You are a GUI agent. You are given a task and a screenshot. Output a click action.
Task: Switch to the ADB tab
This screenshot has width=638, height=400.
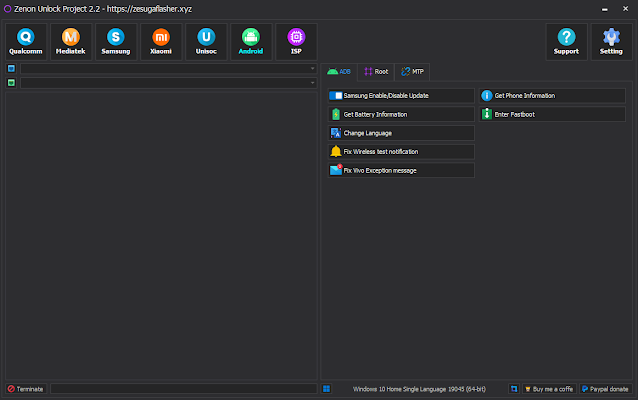tap(339, 72)
